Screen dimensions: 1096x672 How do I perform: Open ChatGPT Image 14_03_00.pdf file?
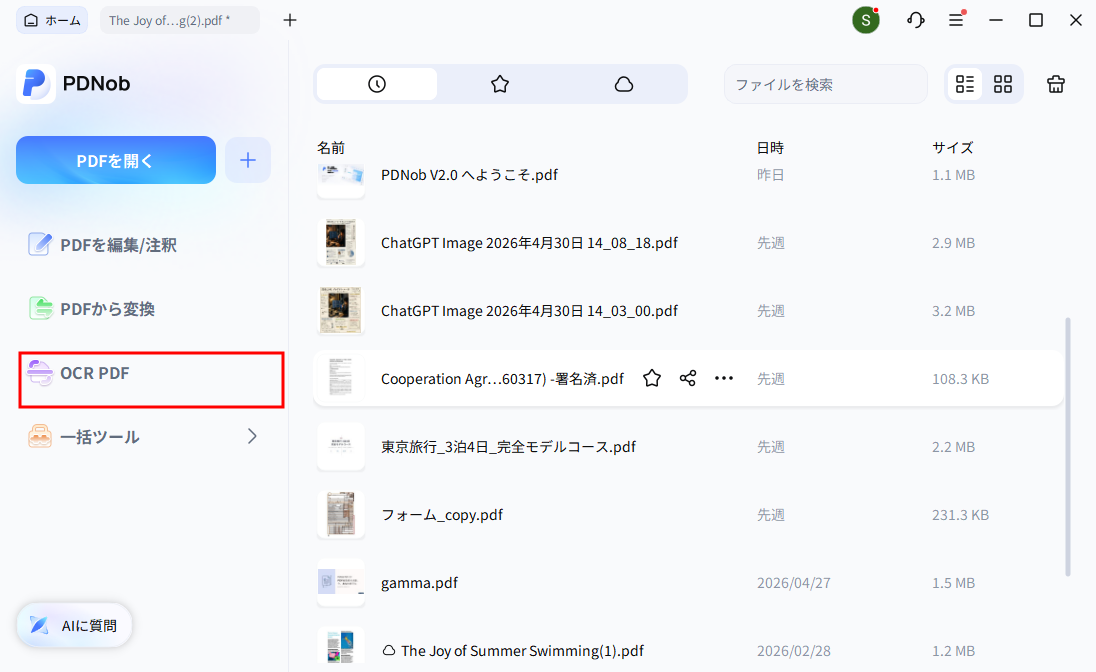coord(529,310)
